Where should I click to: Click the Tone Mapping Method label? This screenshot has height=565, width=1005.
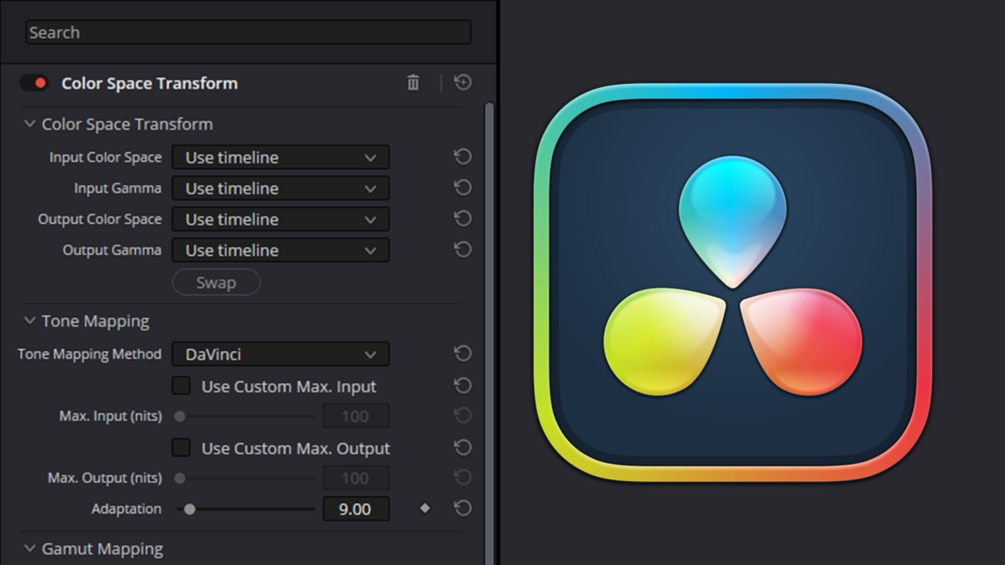(x=90, y=354)
